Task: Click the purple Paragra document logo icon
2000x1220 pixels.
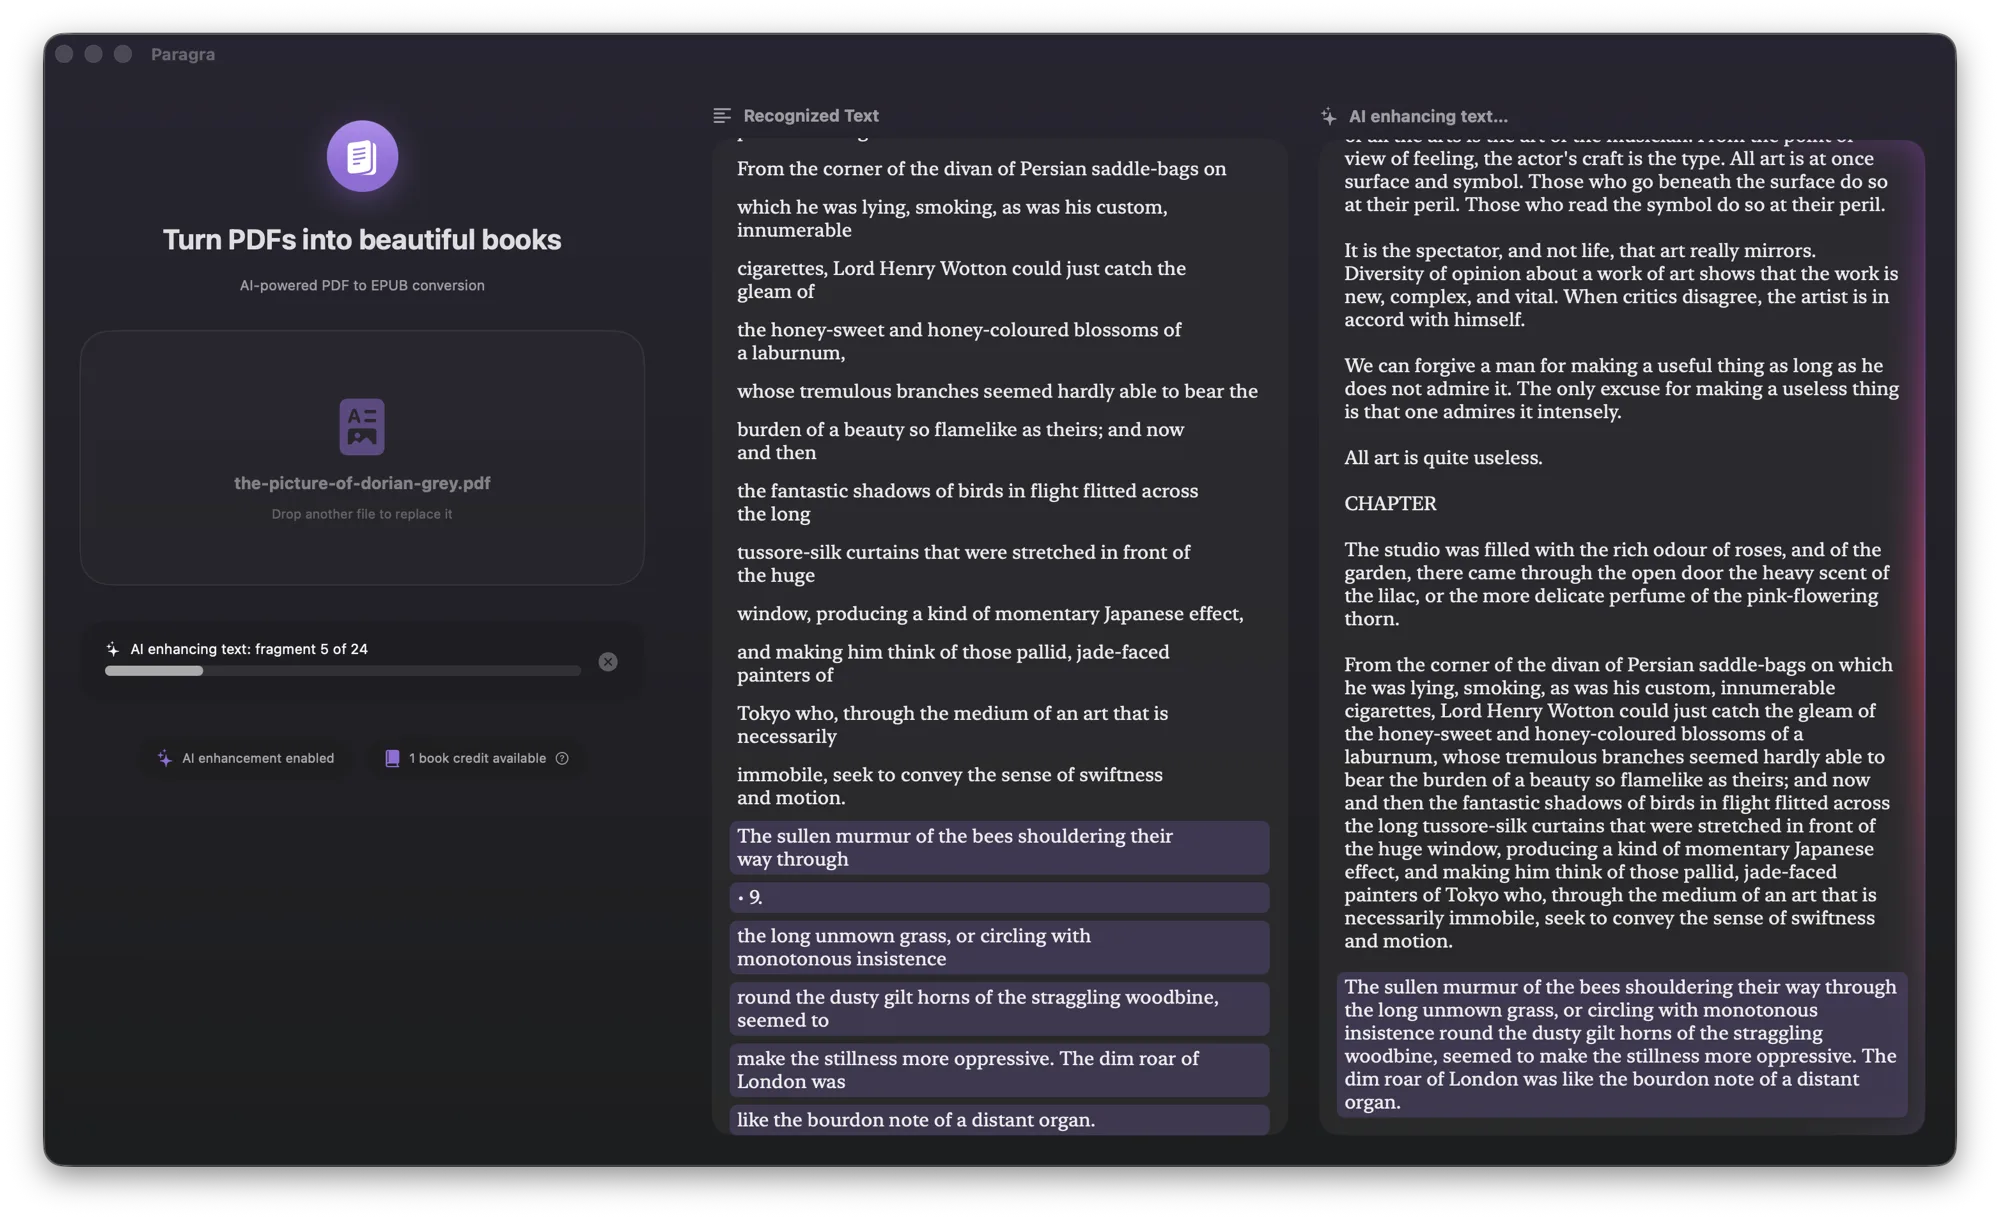Action: [x=362, y=156]
